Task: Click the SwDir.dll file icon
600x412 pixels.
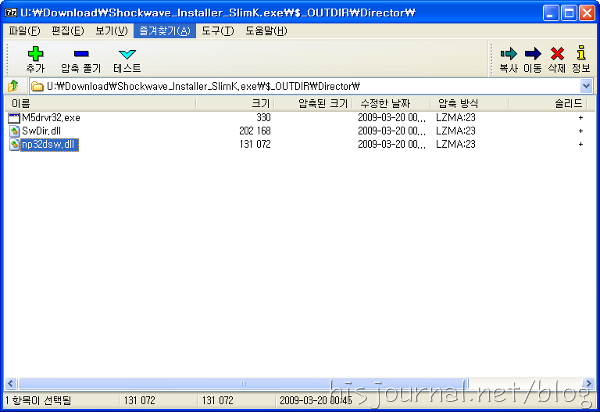Action: tap(14, 131)
